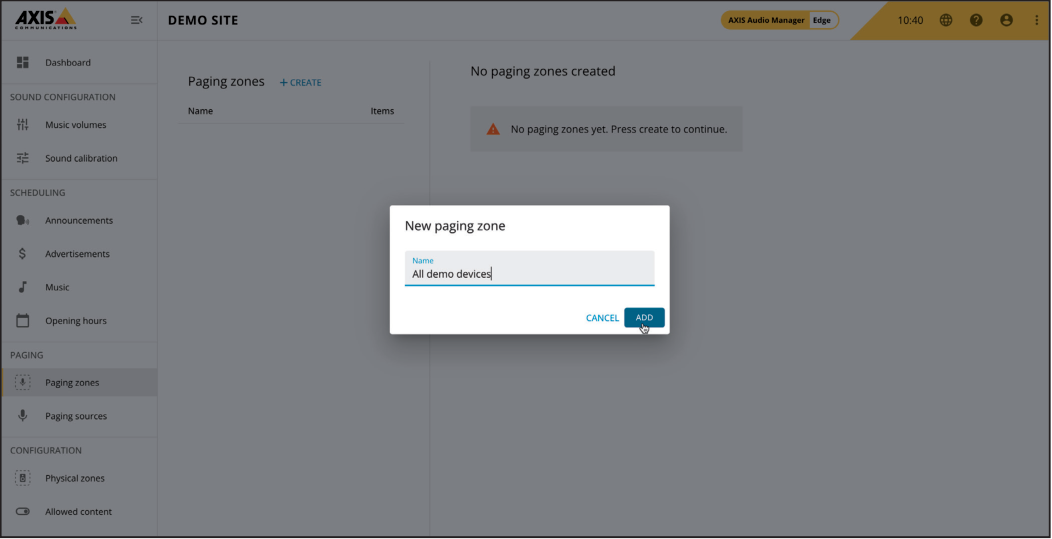Open Opening hours page
1052x539 pixels.
[x=79, y=321]
